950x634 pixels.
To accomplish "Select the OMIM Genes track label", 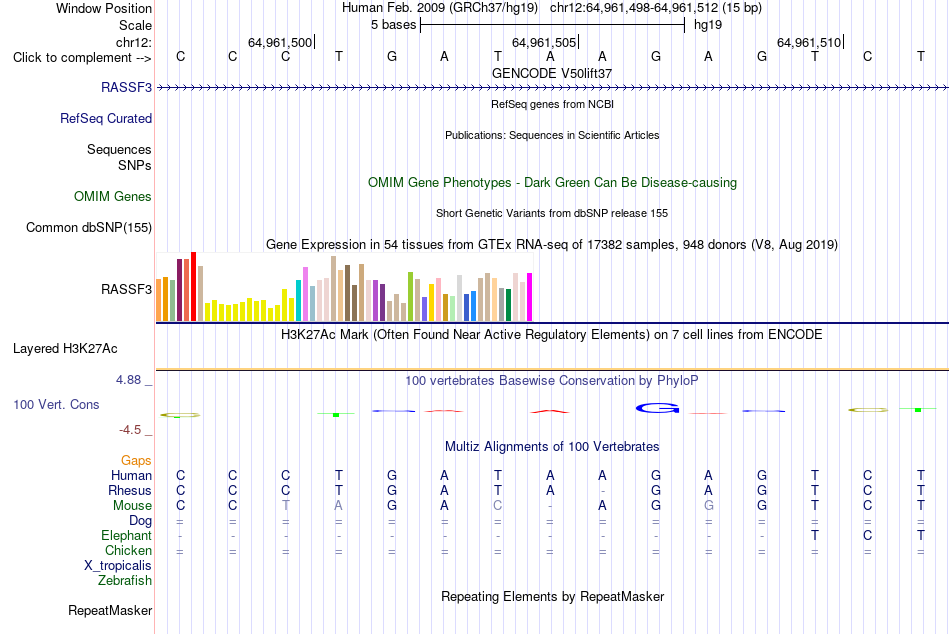I will click(113, 196).
